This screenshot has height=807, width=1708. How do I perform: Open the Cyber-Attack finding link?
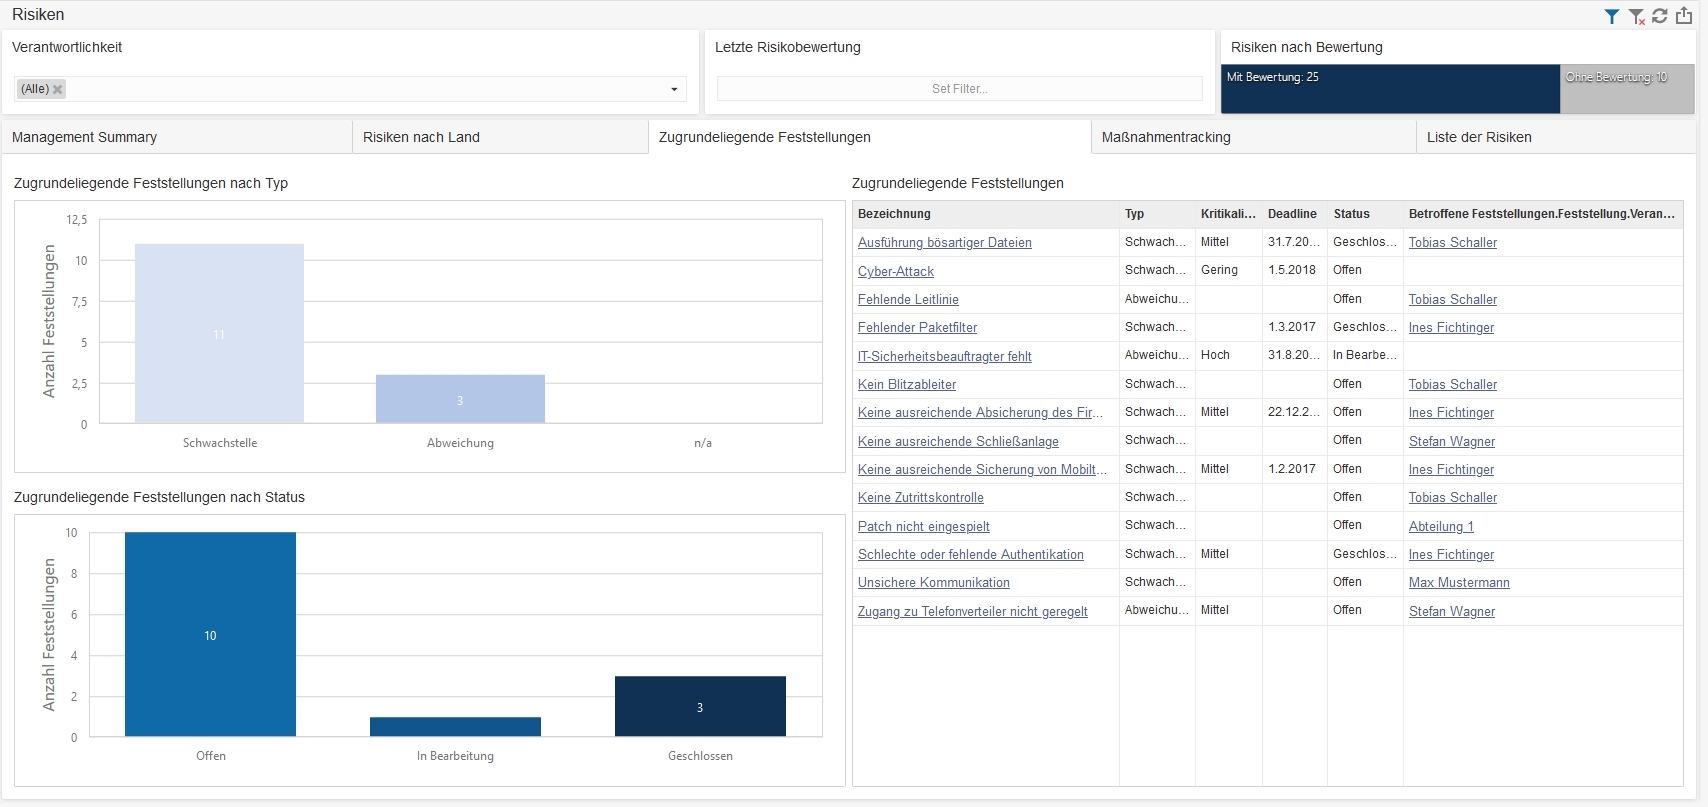tap(896, 271)
